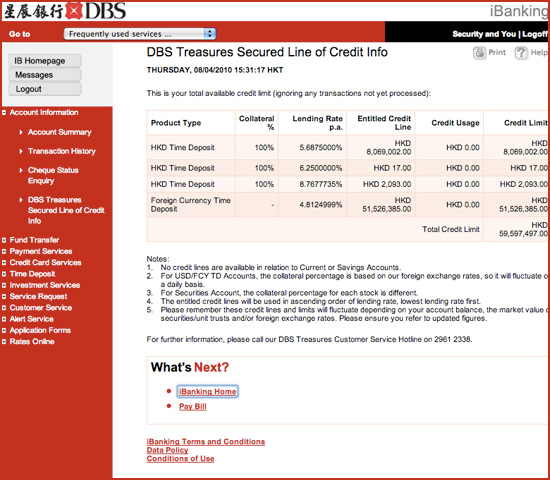The image size is (550, 480).
Task: Click the date and time stamp text
Action: (x=215, y=70)
